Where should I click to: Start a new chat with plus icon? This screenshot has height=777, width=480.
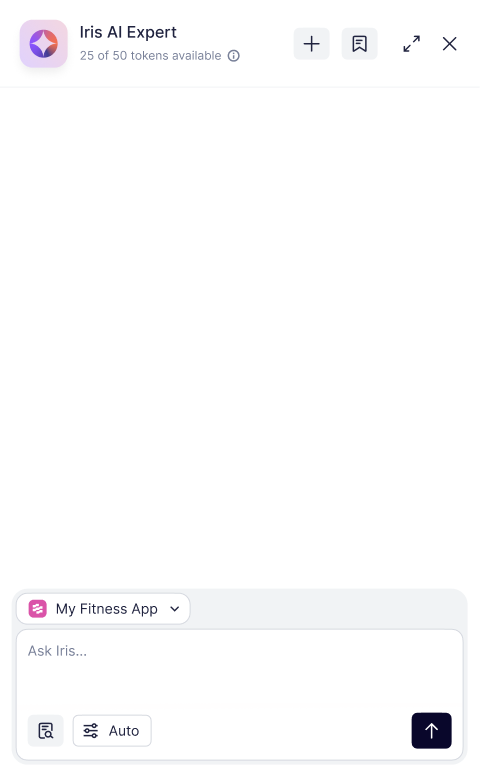point(312,44)
